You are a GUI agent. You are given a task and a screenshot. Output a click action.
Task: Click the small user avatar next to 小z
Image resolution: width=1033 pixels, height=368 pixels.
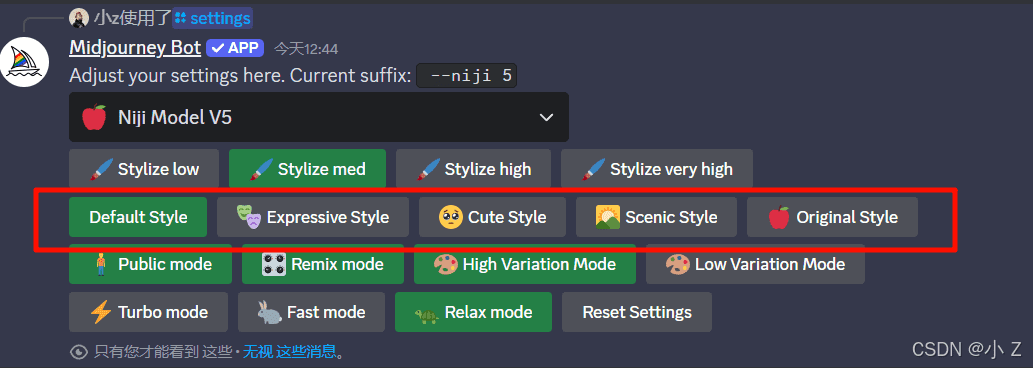78,18
